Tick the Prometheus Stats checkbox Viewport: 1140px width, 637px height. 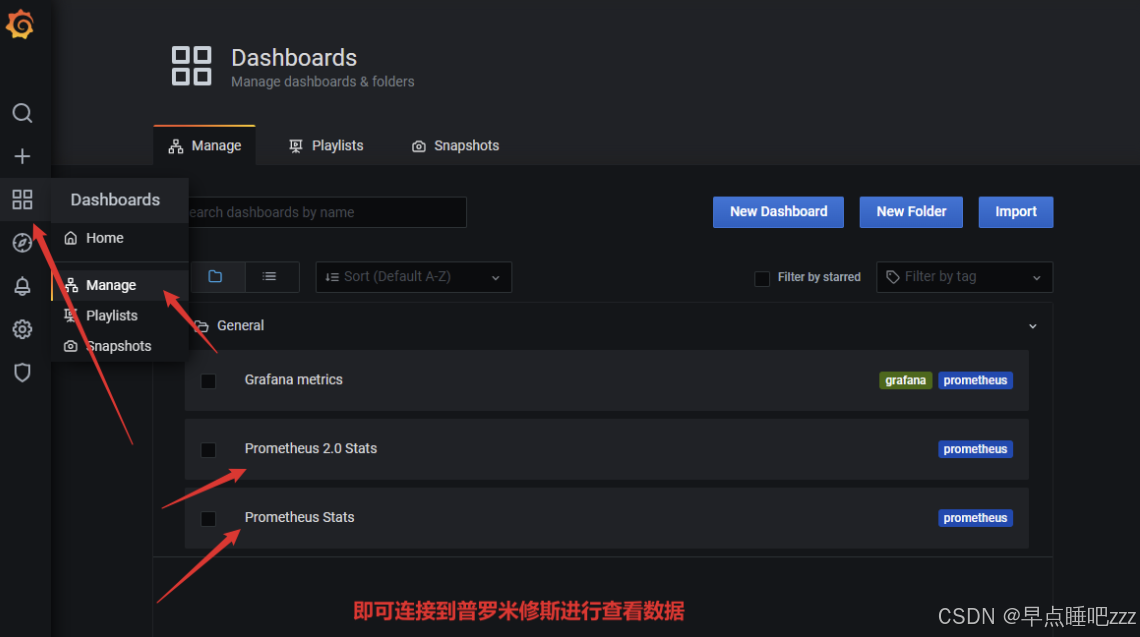tap(208, 518)
